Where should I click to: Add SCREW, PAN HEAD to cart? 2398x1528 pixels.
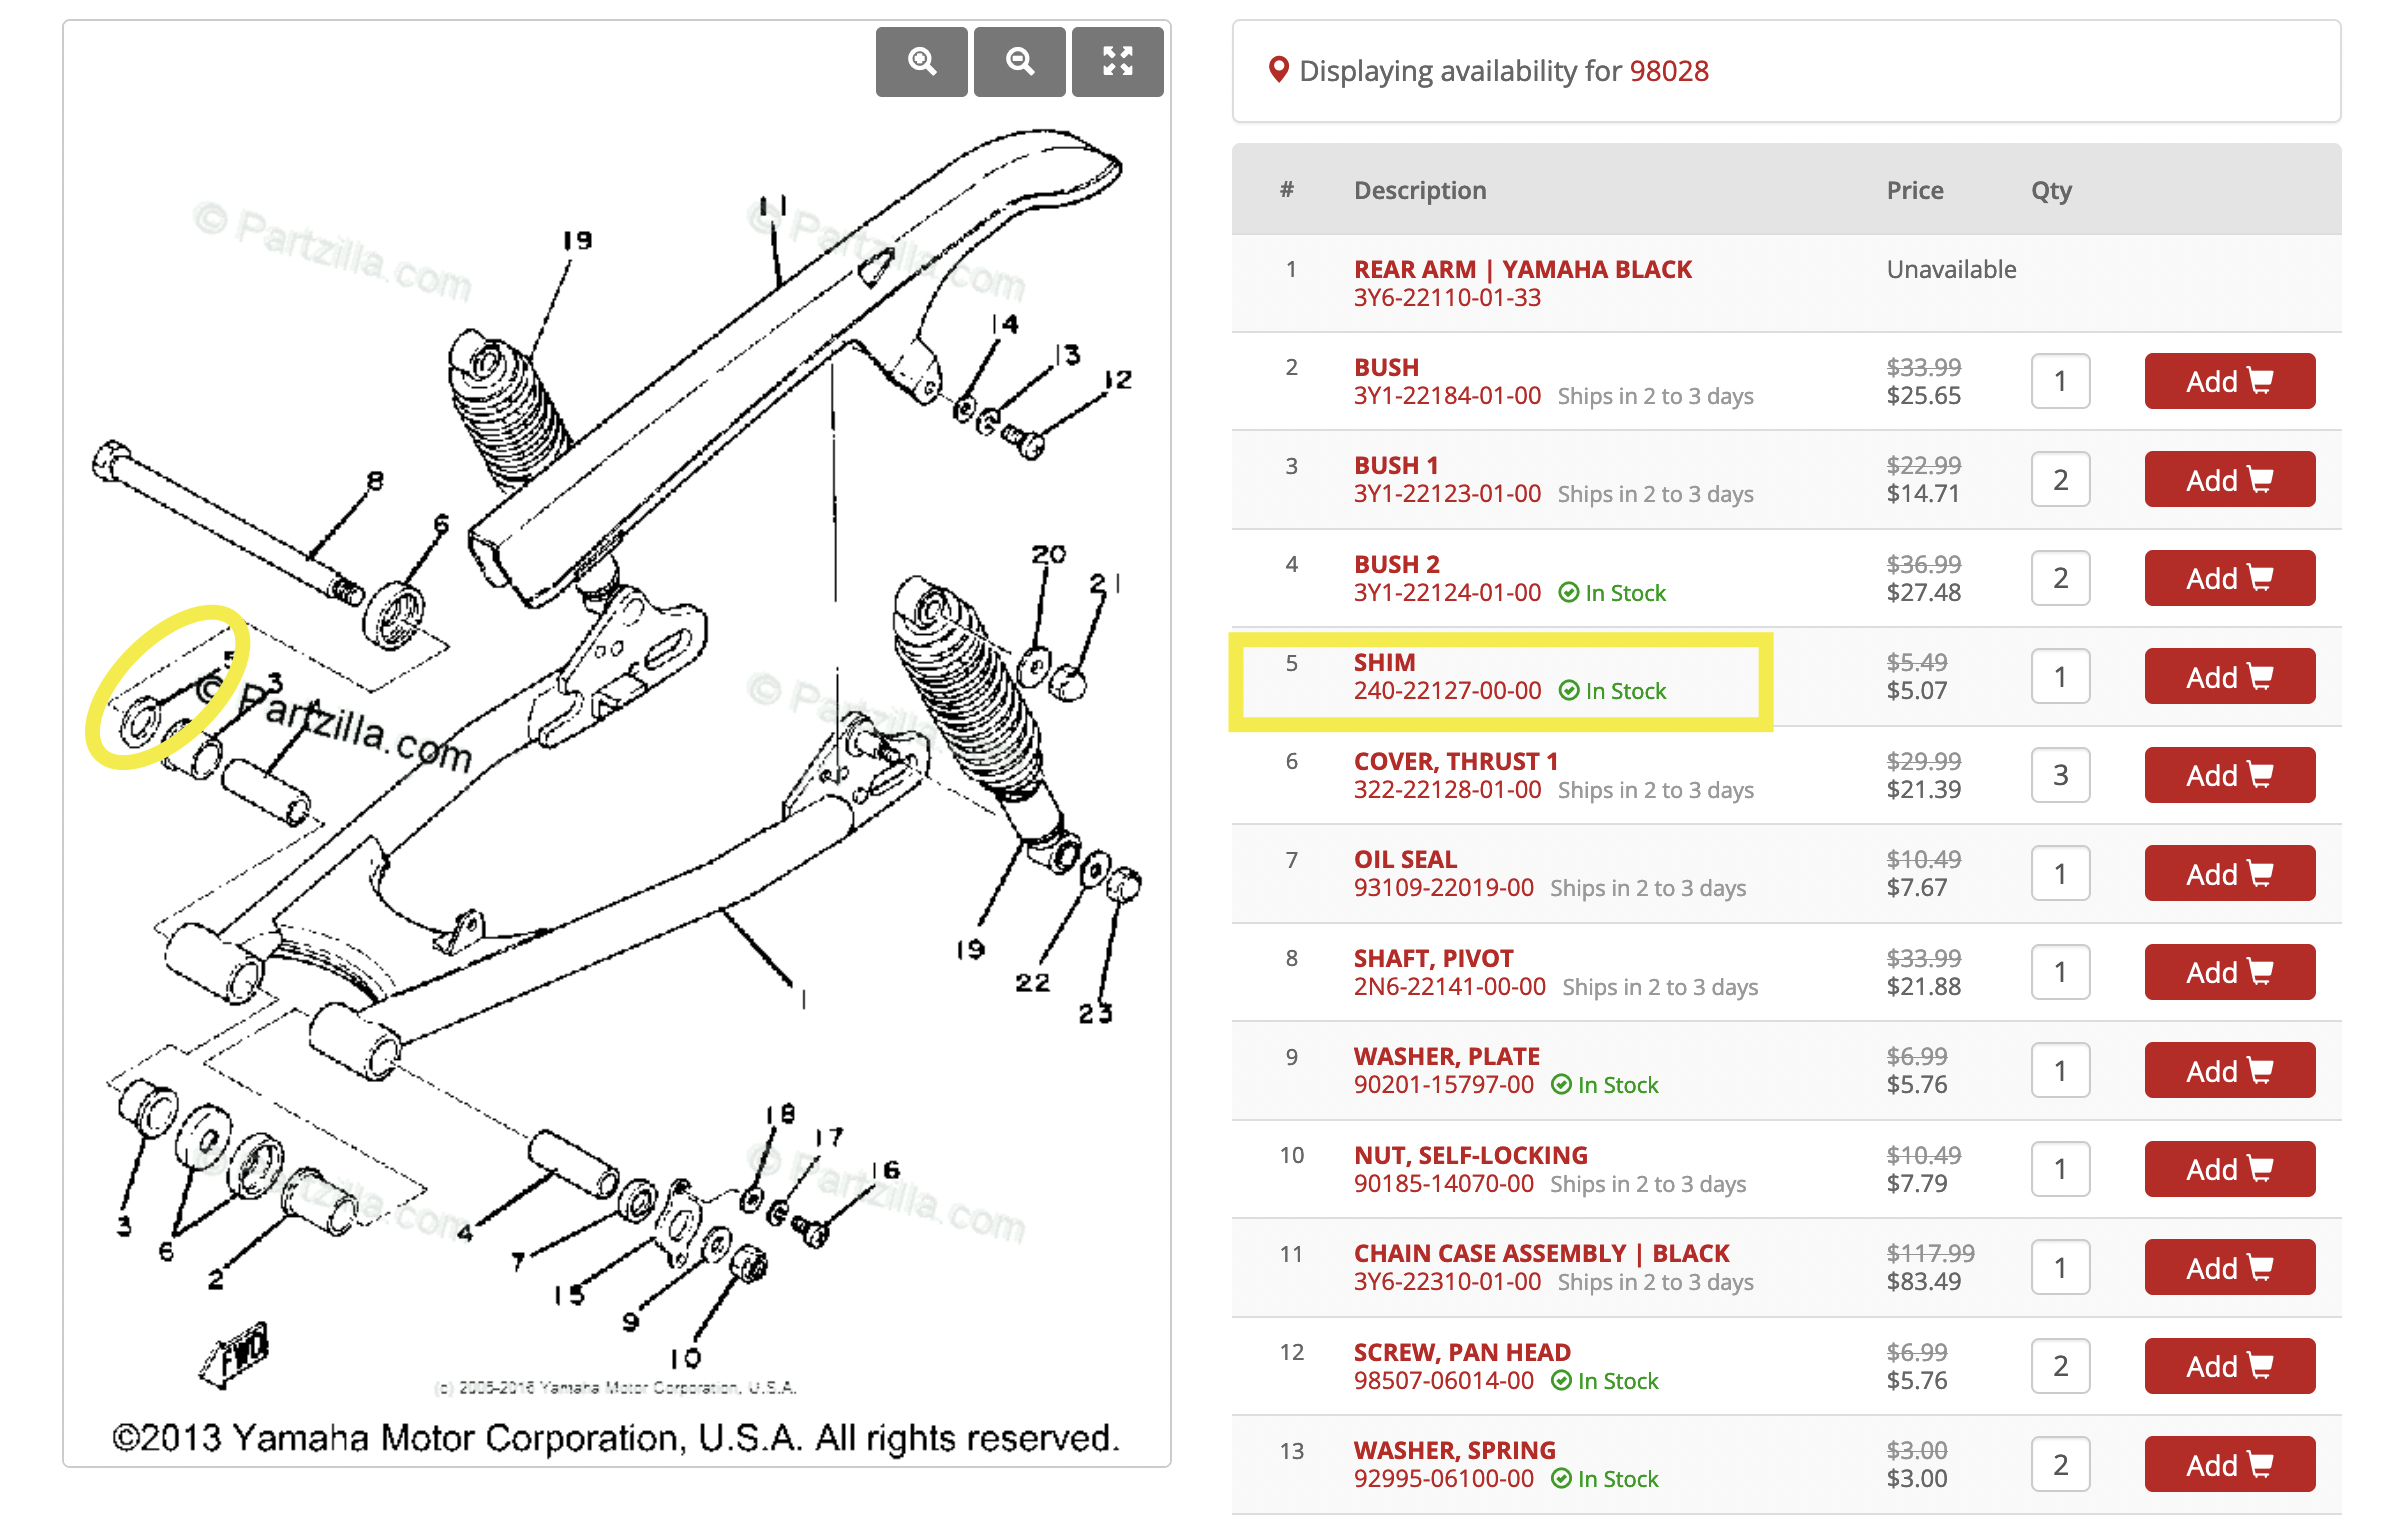coord(2229,1366)
